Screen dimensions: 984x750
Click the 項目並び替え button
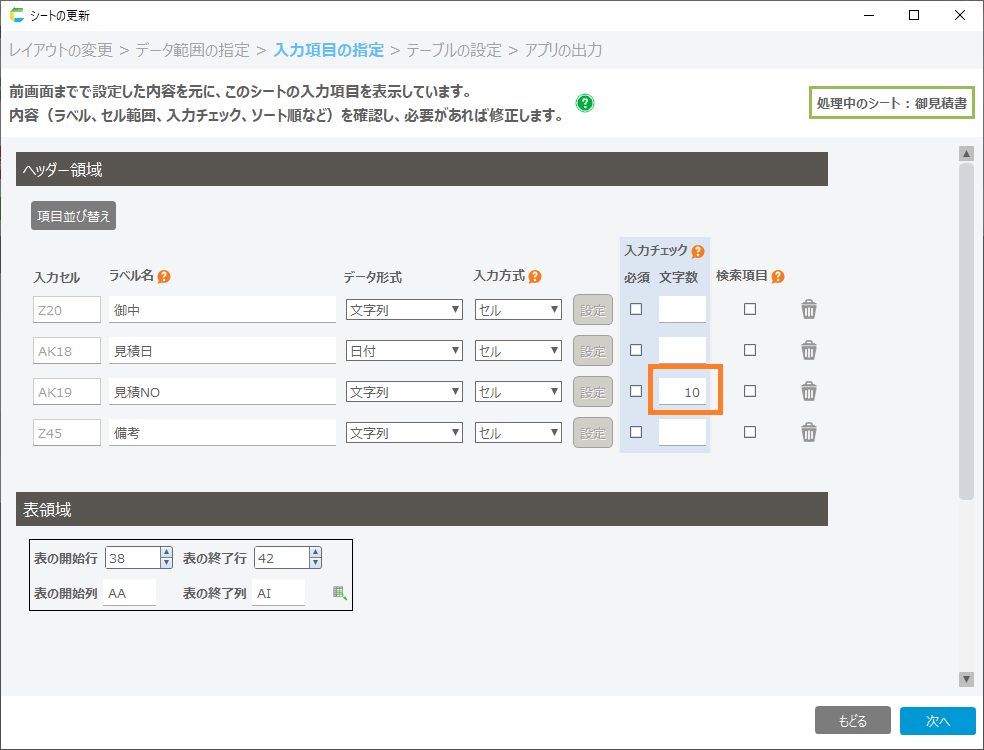pos(74,216)
